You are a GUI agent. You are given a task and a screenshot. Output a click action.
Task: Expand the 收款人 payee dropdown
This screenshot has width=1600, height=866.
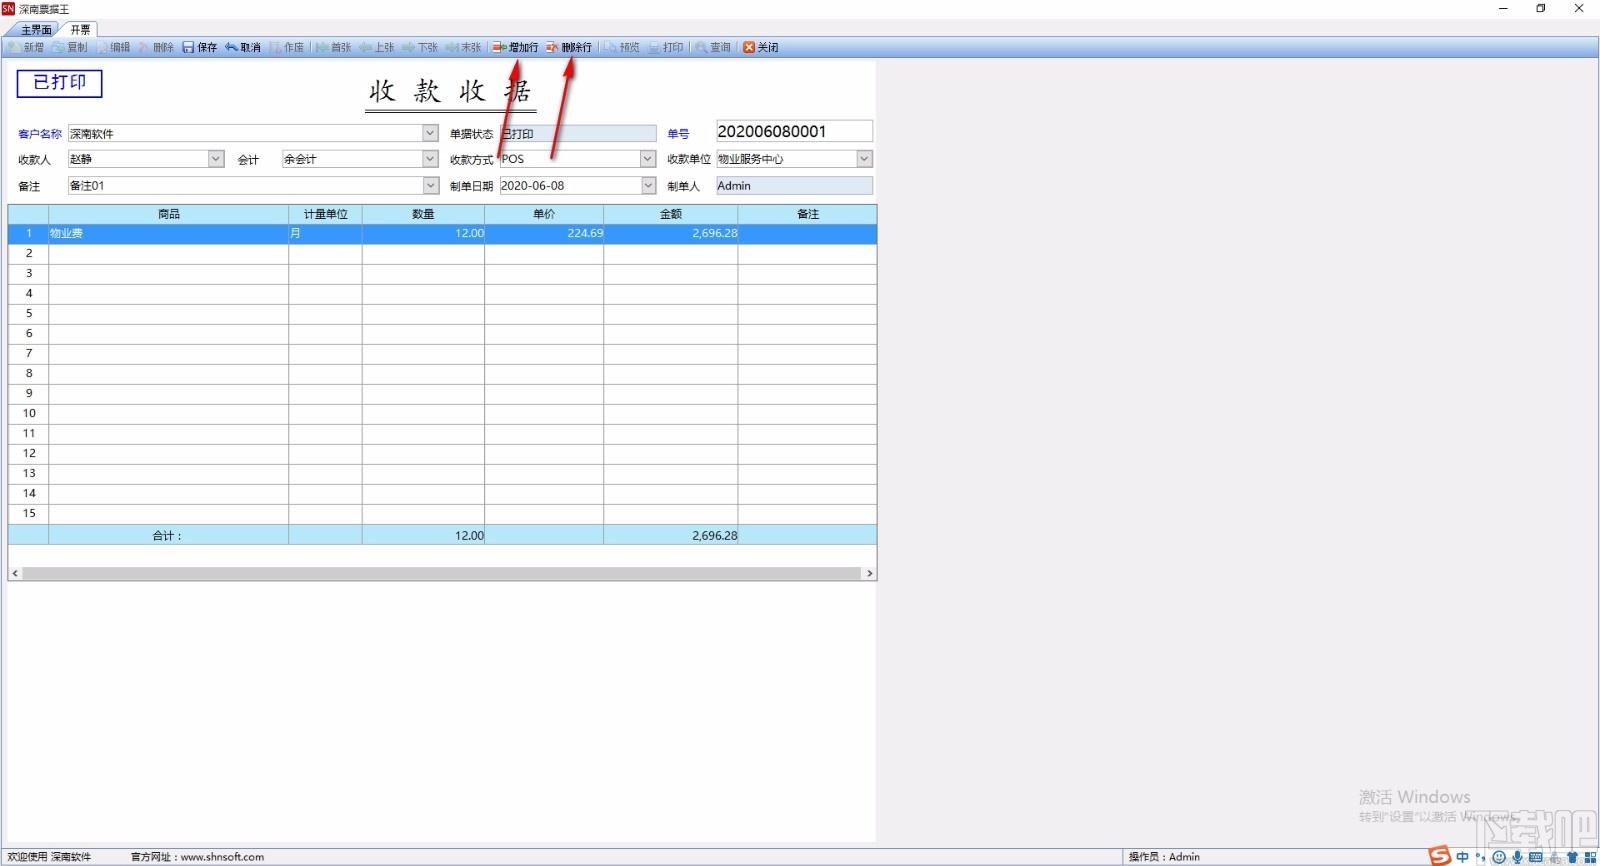(216, 159)
